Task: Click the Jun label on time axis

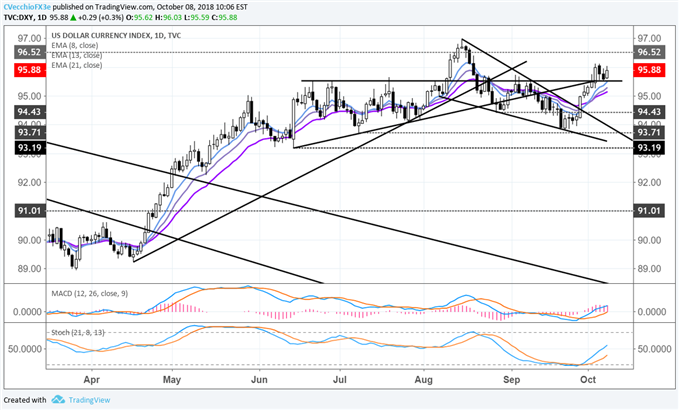Action: point(259,380)
